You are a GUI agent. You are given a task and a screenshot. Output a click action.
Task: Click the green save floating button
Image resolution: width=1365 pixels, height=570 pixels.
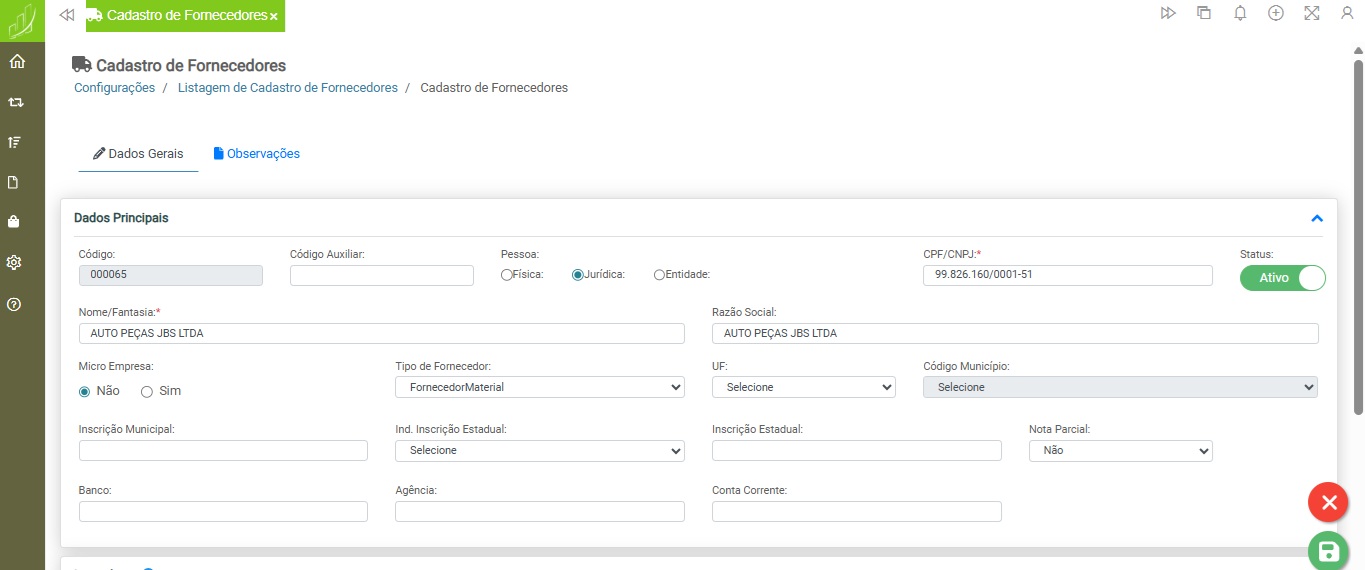tap(1328, 551)
